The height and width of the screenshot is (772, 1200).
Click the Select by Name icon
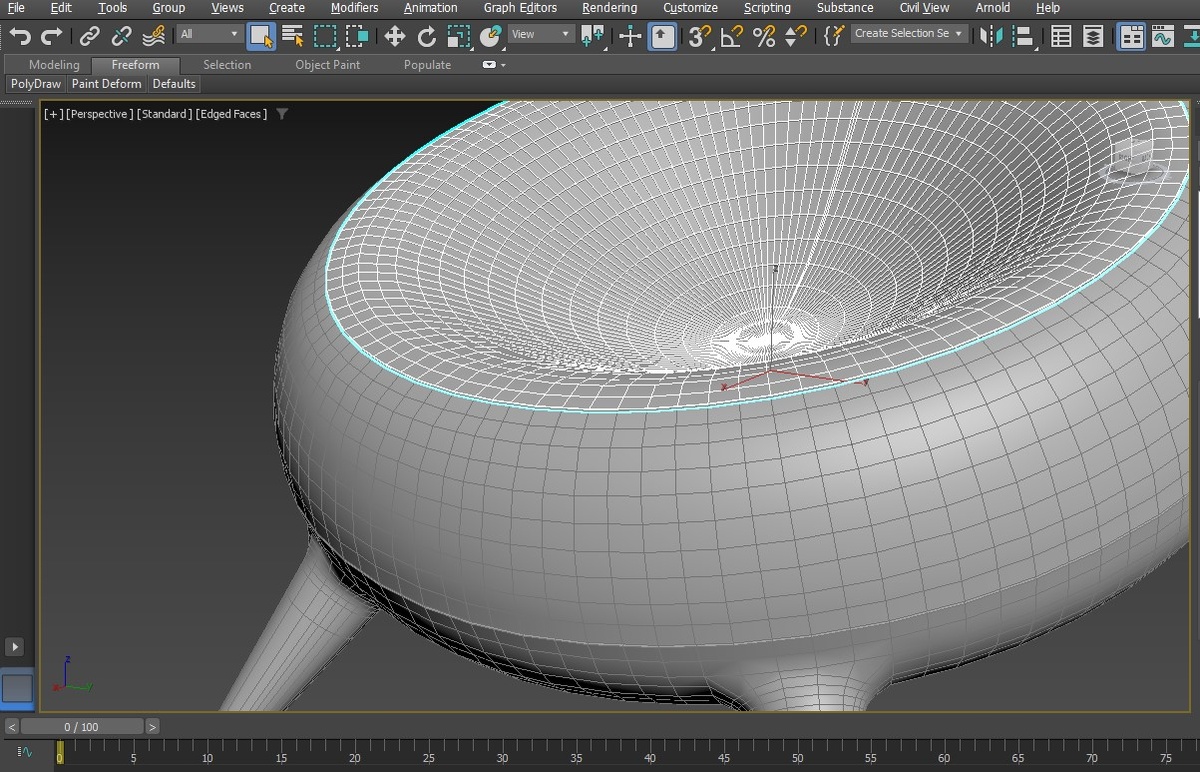tap(293, 37)
